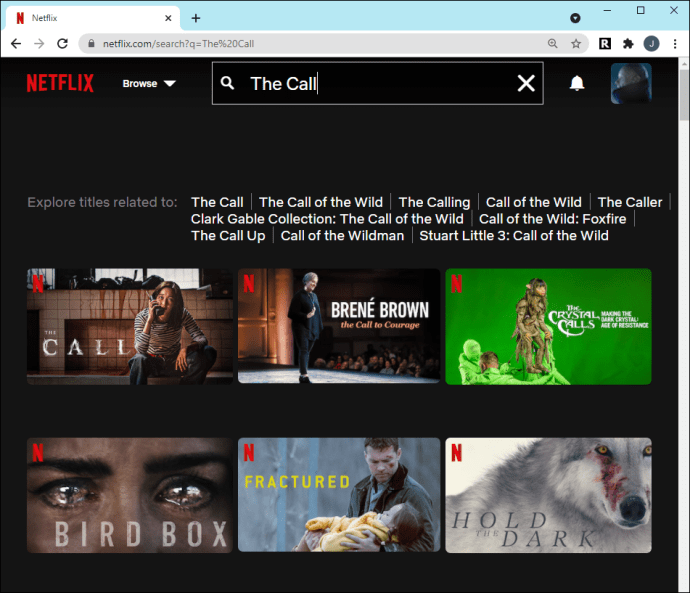Open Brené Brown the Call to Courage
This screenshot has width=690, height=593.
pos(339,326)
